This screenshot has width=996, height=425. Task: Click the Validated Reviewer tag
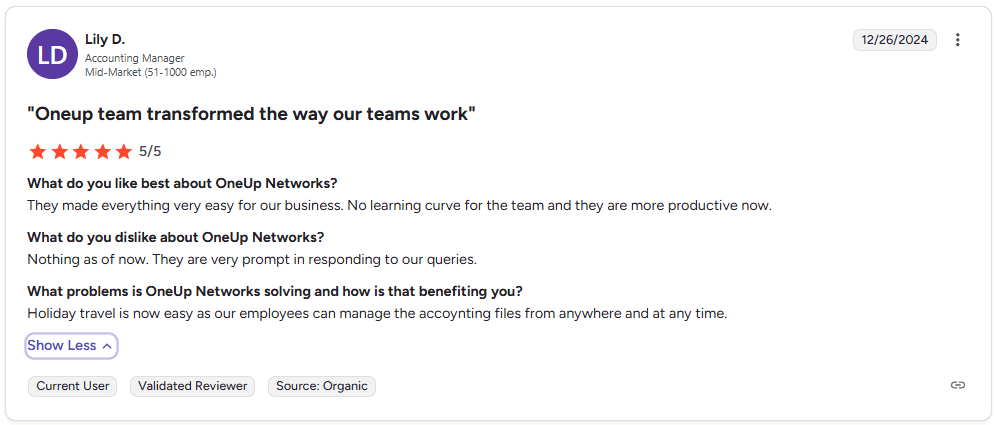coord(193,386)
